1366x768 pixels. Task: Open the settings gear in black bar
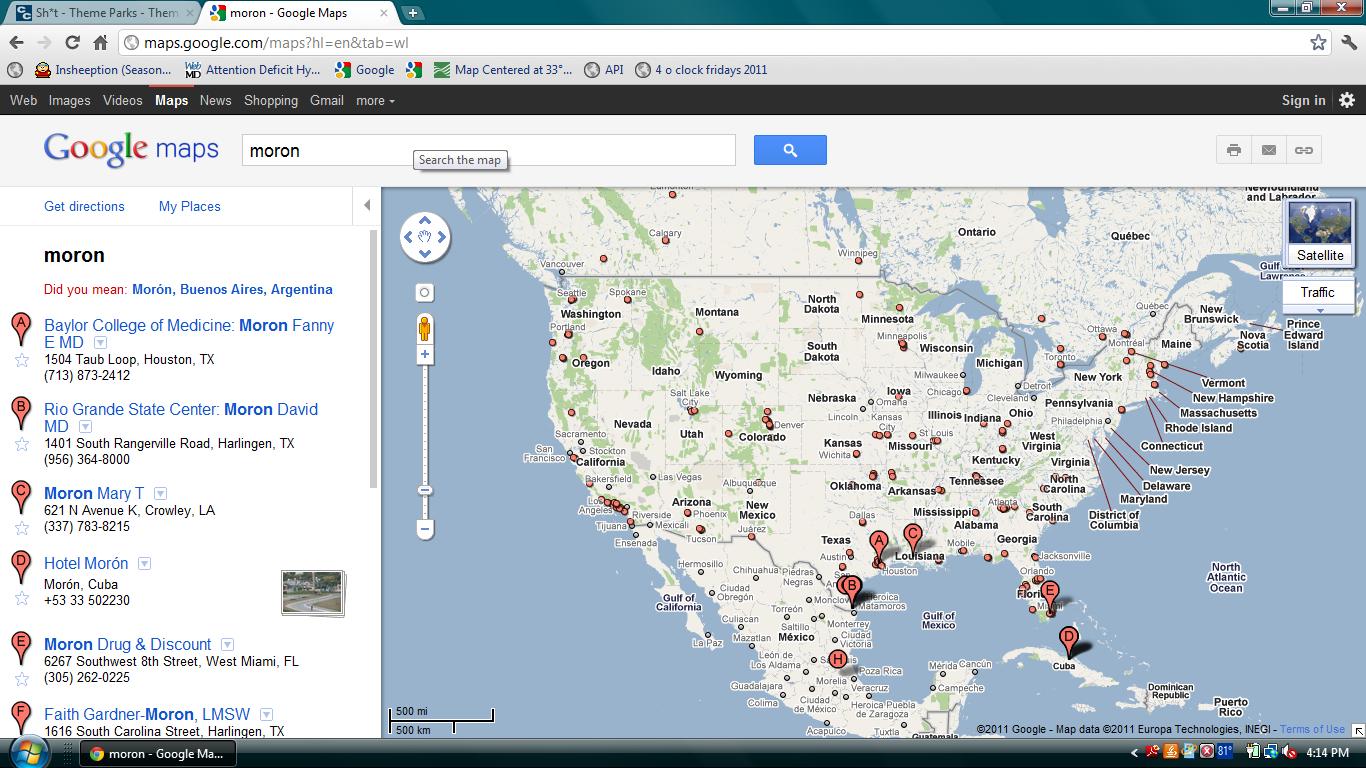(1347, 100)
